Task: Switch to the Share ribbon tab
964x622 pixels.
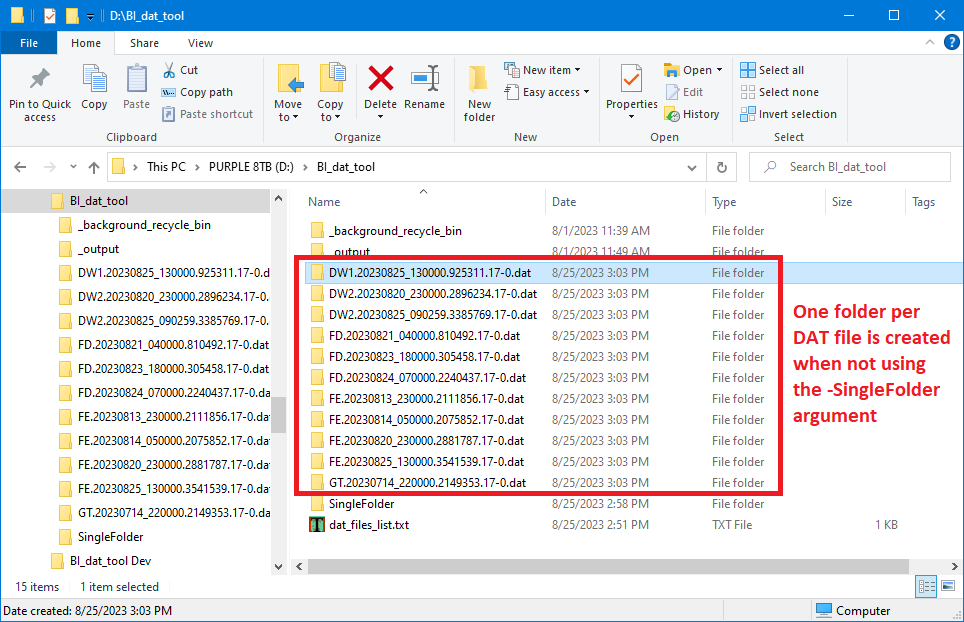Action: tap(144, 43)
